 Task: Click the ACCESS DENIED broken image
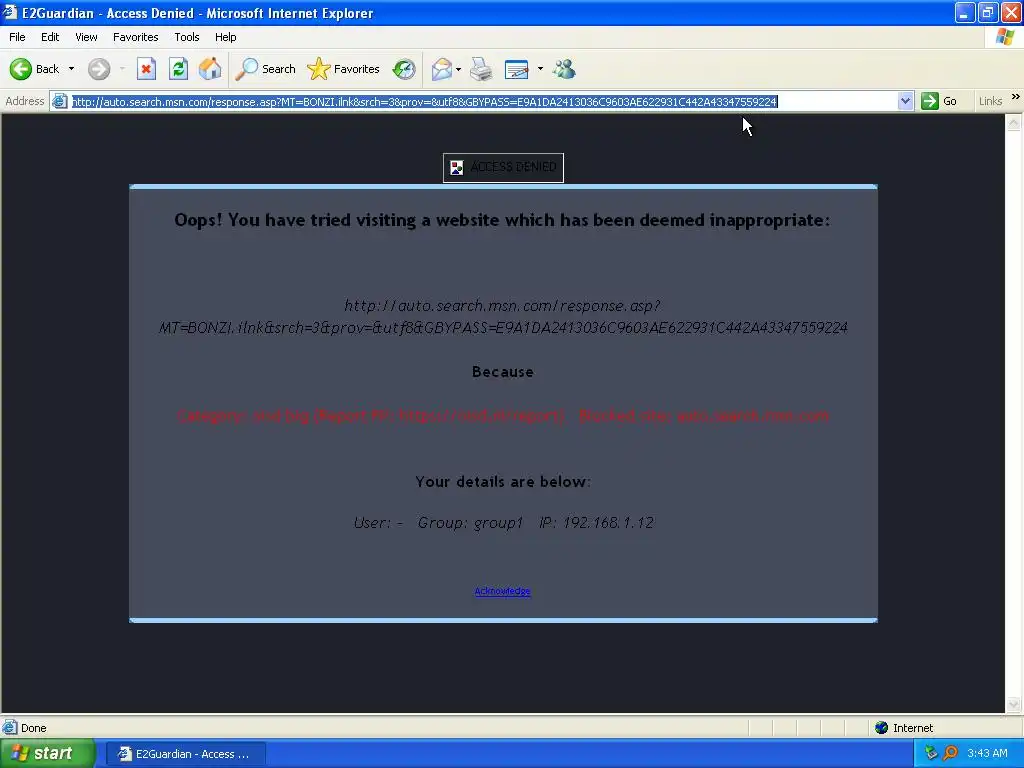503,167
